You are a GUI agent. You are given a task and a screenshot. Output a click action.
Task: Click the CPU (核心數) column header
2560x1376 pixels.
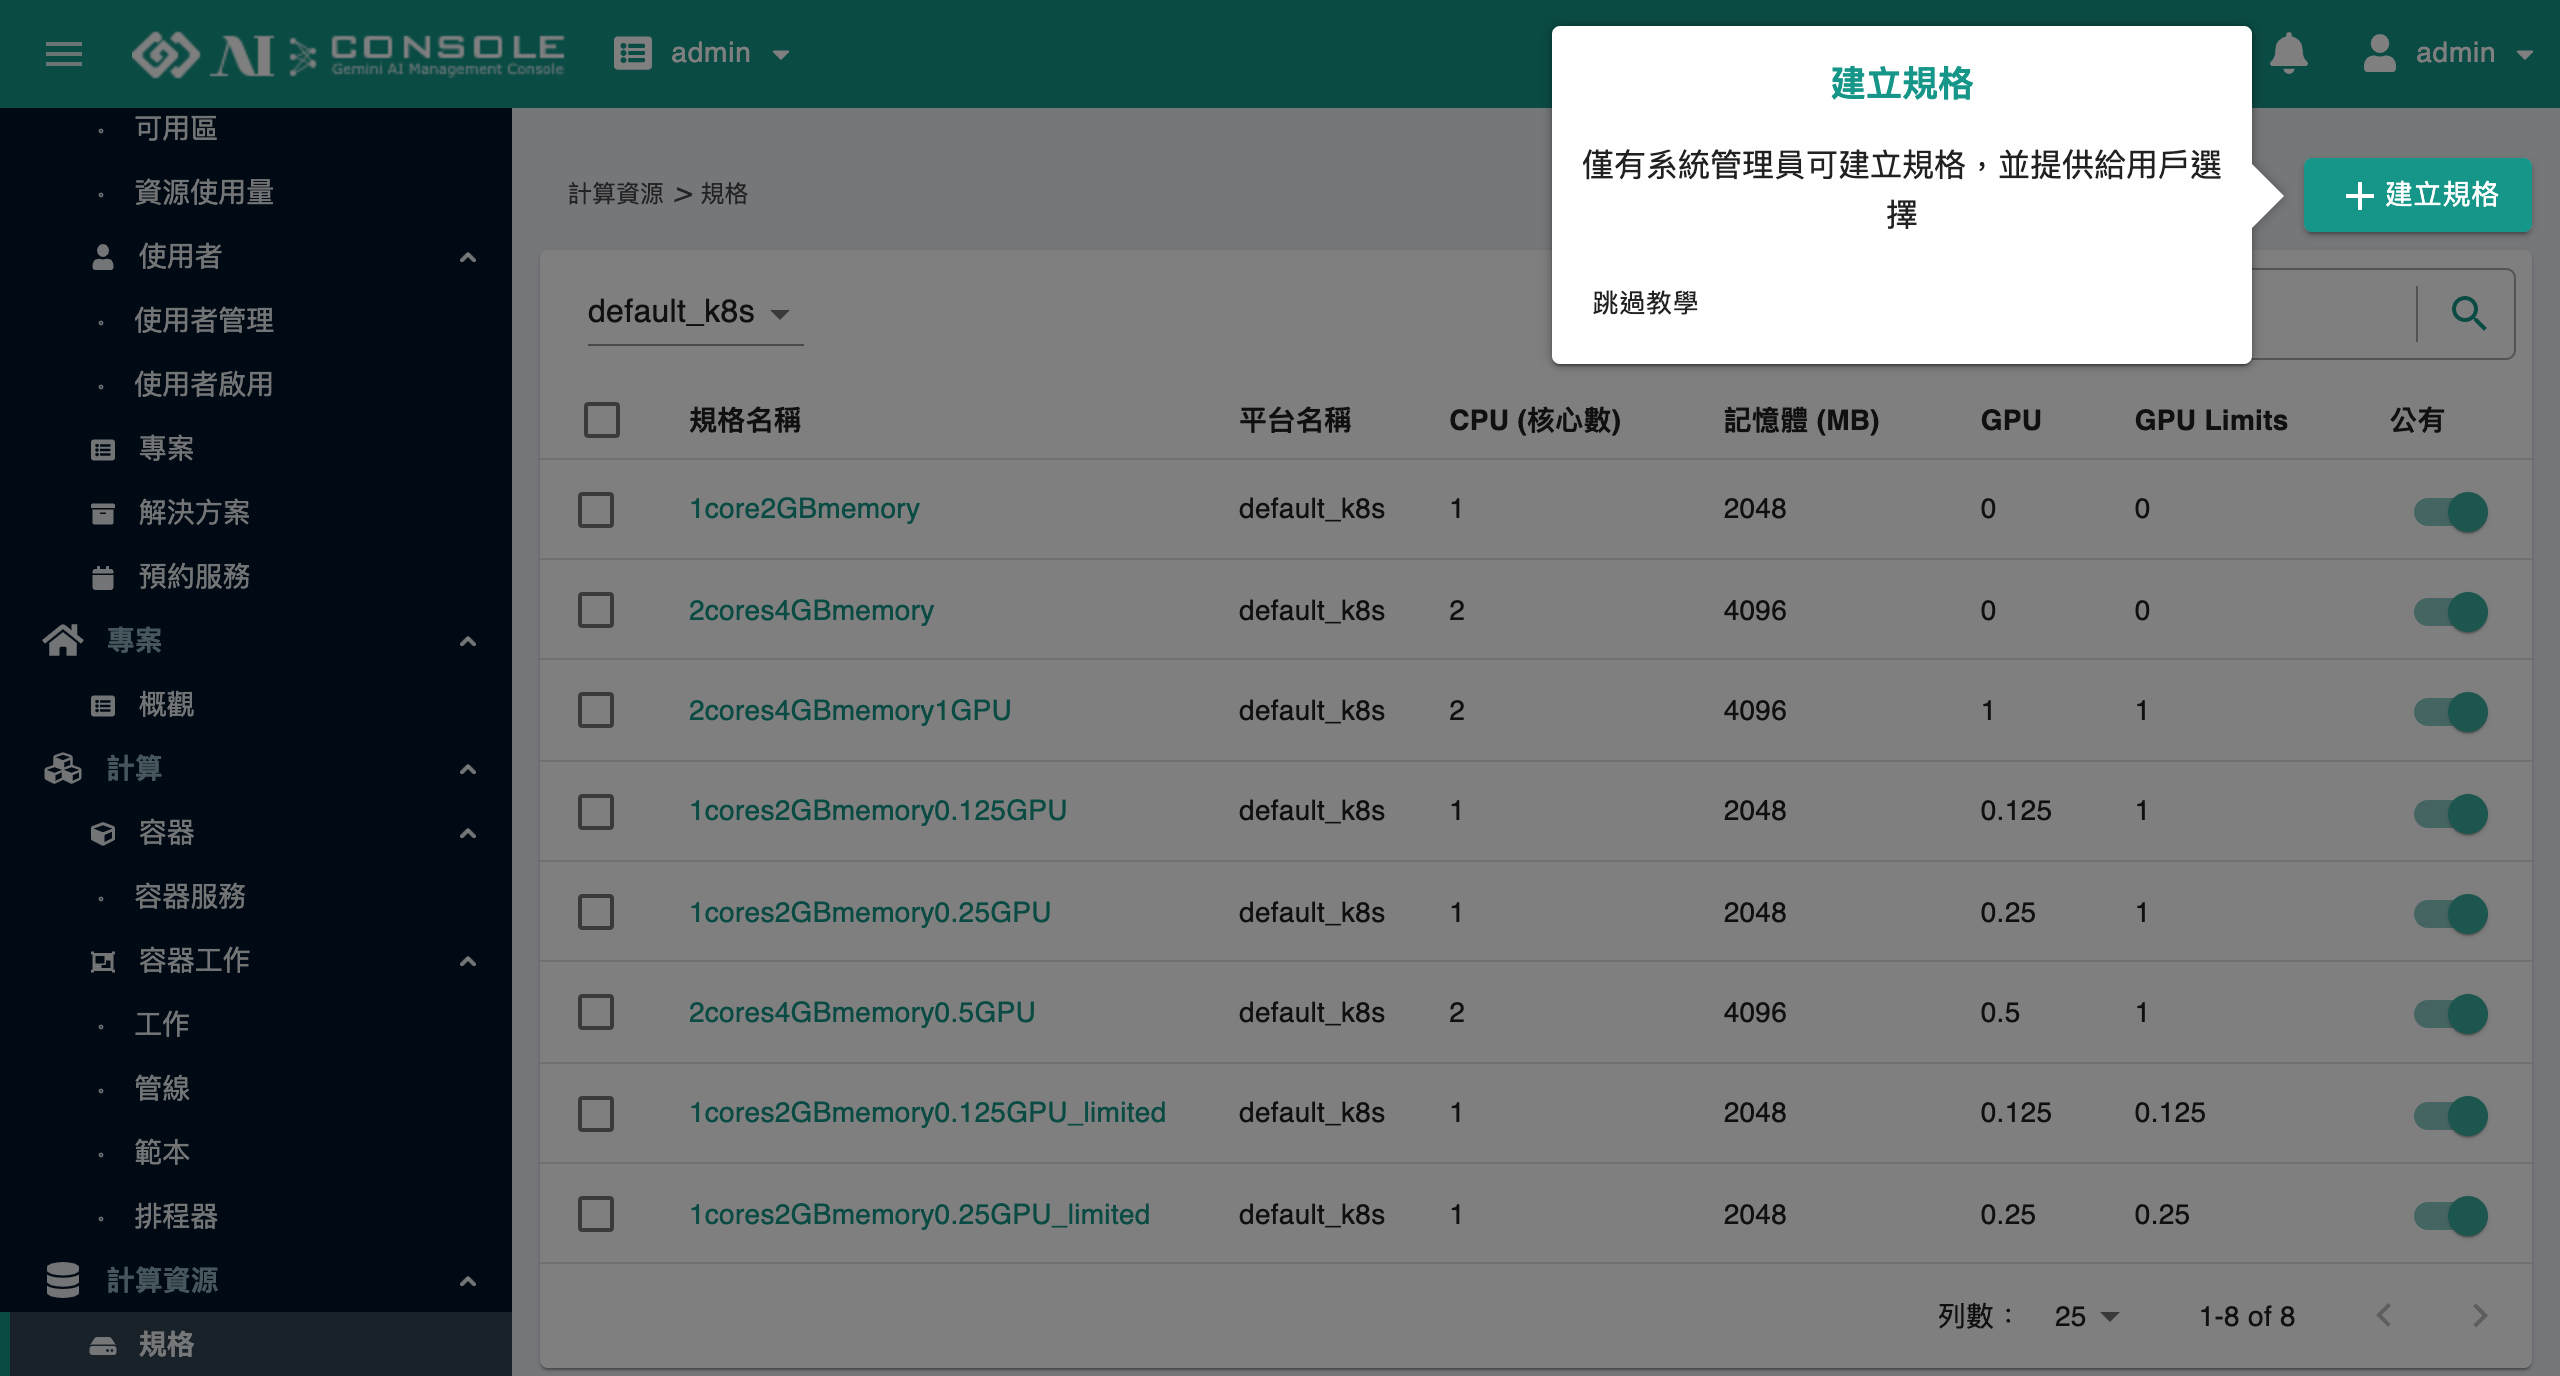tap(1535, 420)
